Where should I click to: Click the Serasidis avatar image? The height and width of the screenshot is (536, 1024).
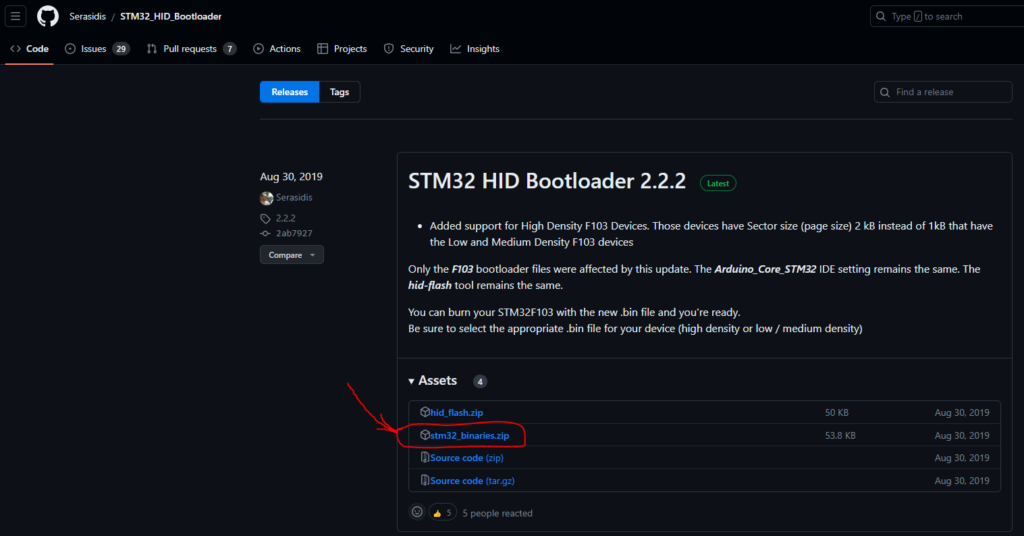[x=266, y=198]
